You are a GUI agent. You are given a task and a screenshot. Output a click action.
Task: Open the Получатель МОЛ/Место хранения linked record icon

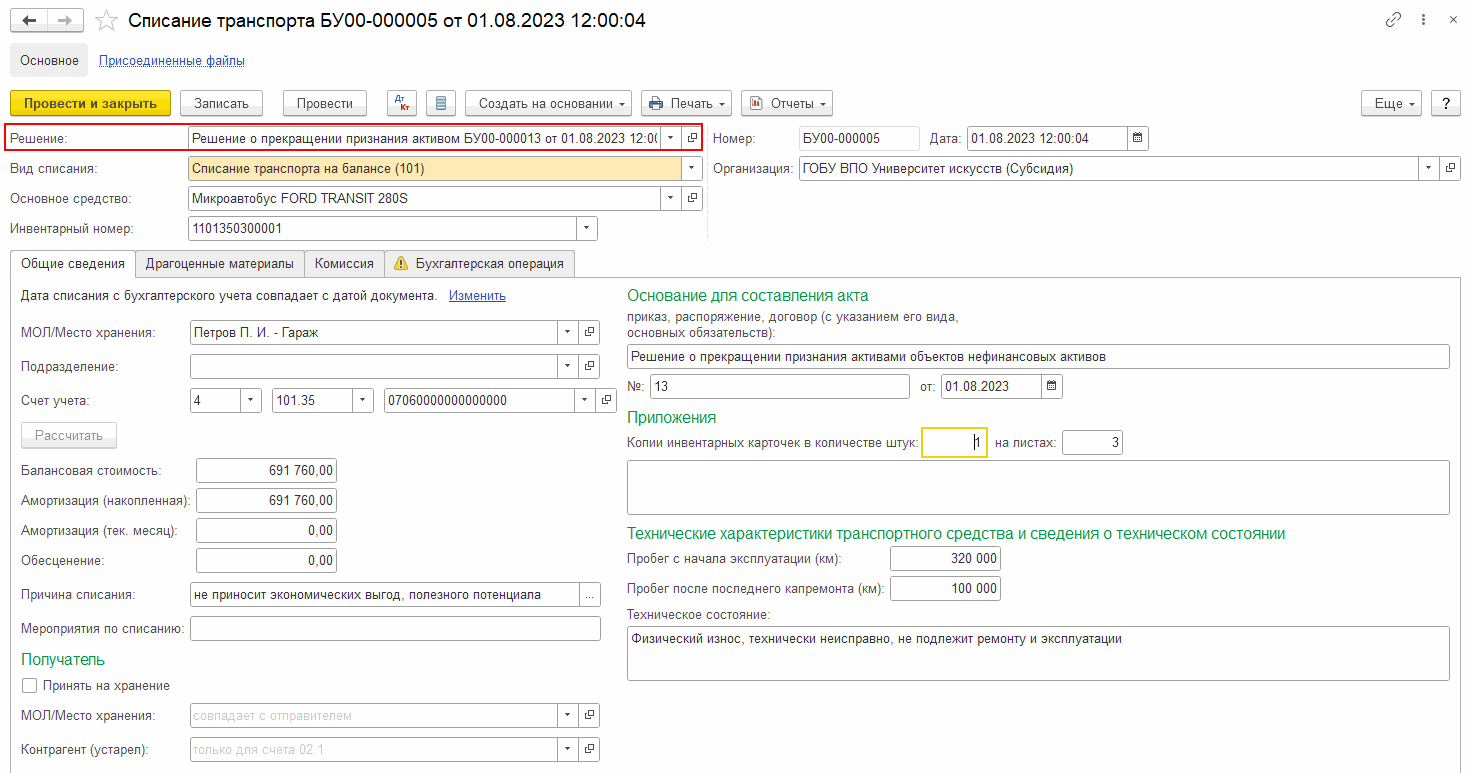click(x=590, y=715)
